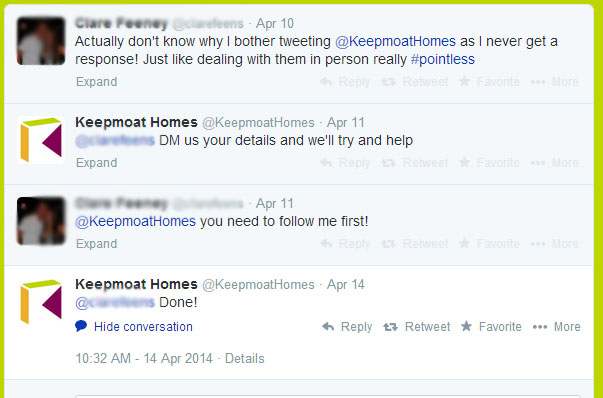Hide conversation via the blue text link
The image size is (603, 398).
tap(143, 326)
